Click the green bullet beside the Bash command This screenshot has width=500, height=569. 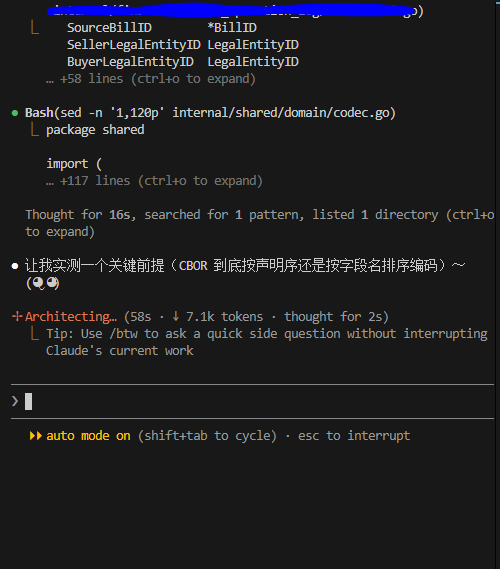click(x=15, y=113)
